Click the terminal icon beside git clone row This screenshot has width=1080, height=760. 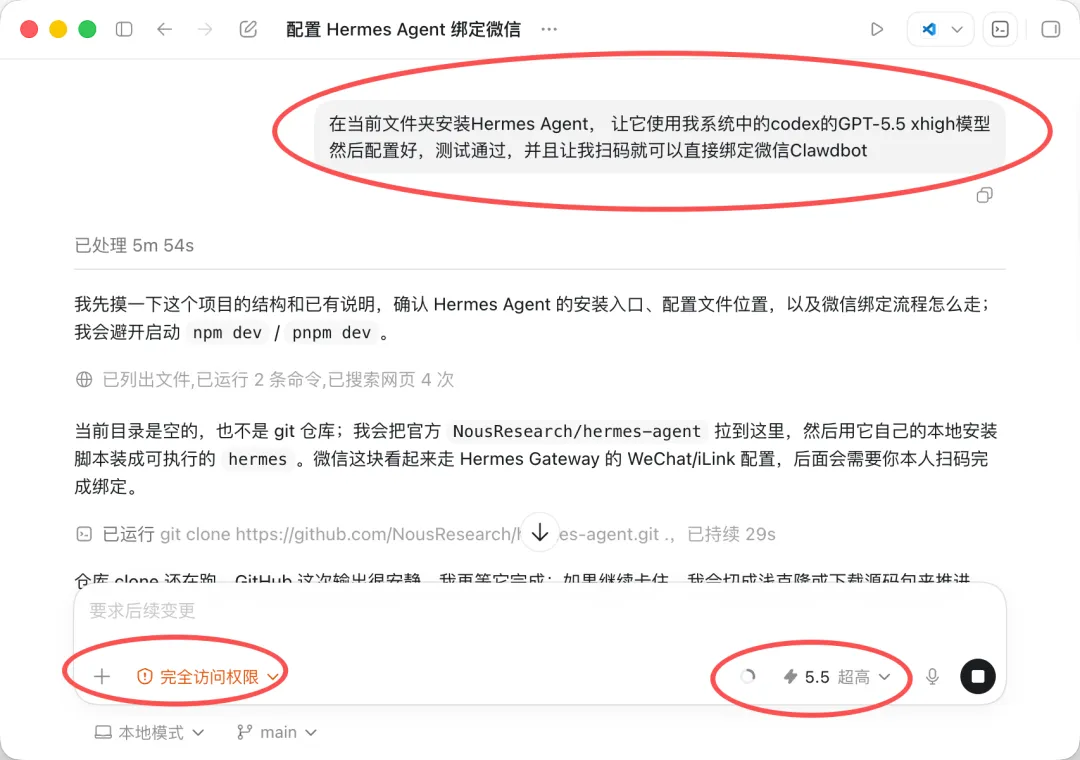point(84,534)
